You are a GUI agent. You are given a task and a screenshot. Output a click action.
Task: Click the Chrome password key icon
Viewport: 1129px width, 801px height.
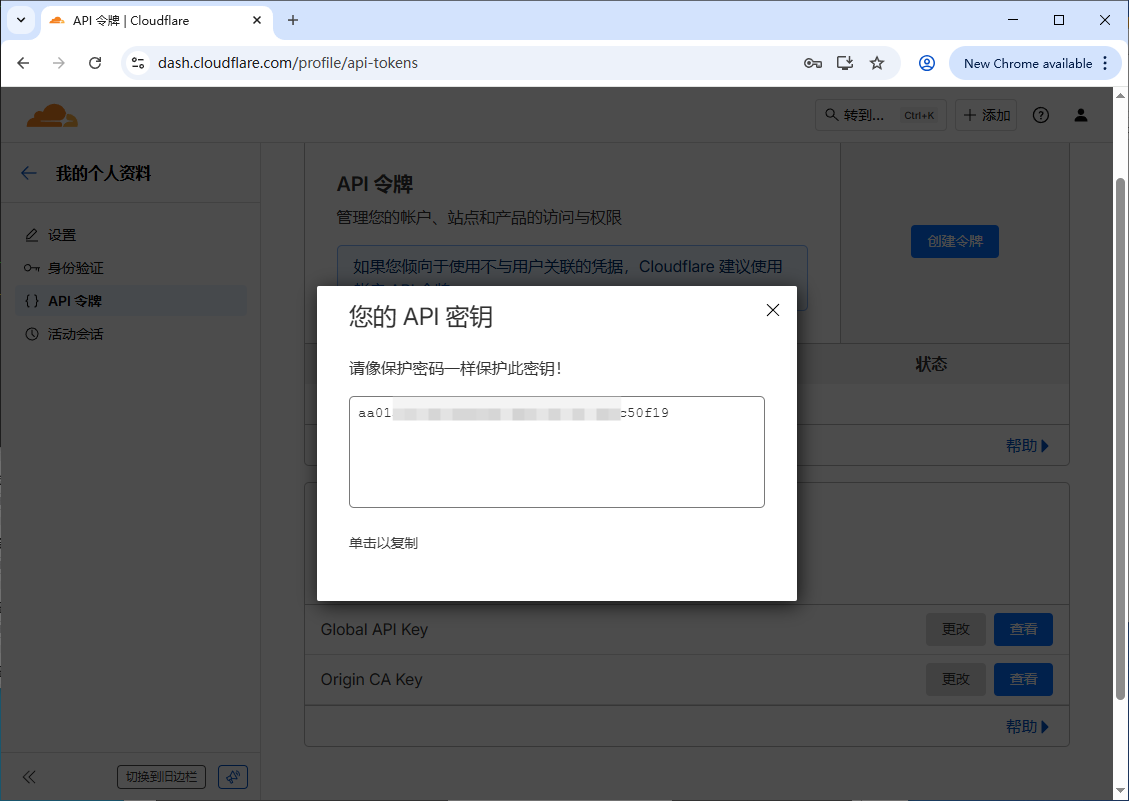813,63
